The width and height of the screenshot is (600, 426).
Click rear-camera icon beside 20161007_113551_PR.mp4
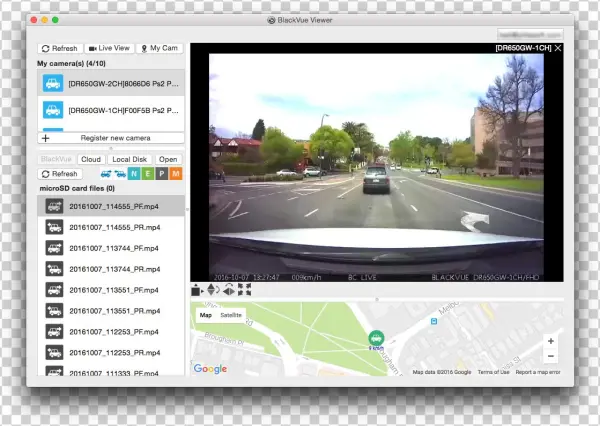point(54,311)
